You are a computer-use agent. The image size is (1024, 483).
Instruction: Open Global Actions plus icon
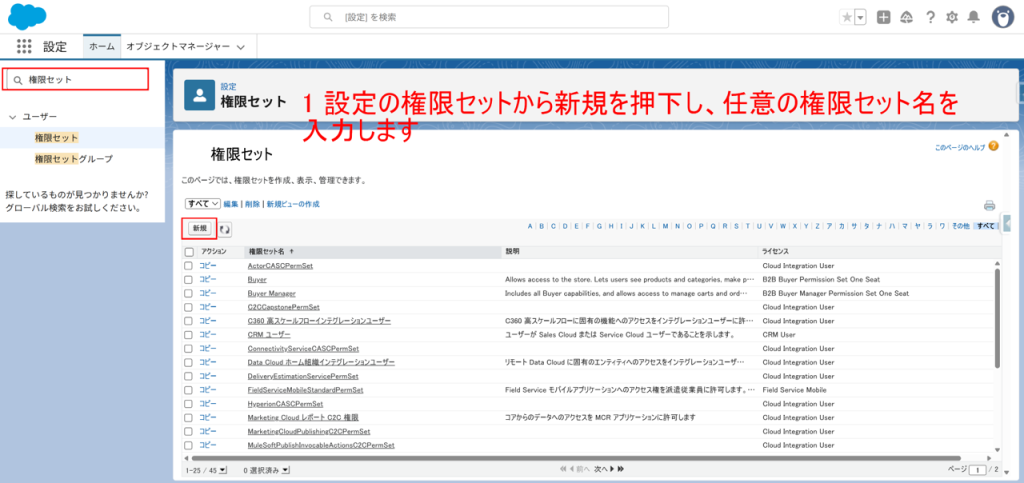(x=883, y=17)
